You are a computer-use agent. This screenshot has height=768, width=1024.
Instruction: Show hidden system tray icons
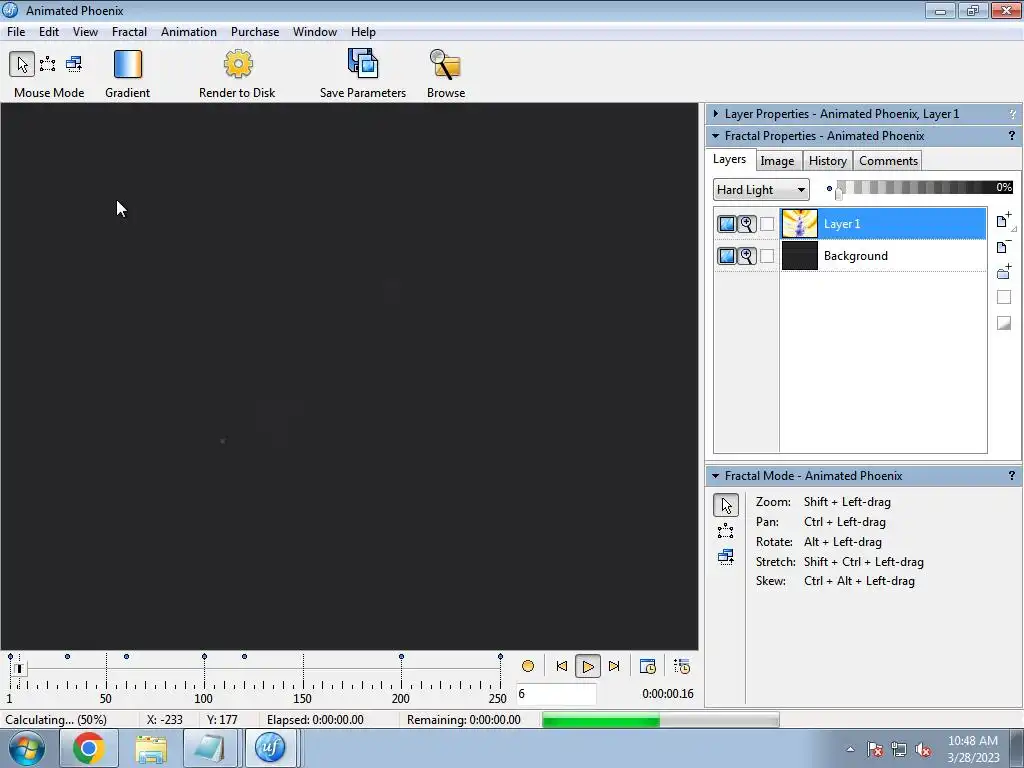850,749
